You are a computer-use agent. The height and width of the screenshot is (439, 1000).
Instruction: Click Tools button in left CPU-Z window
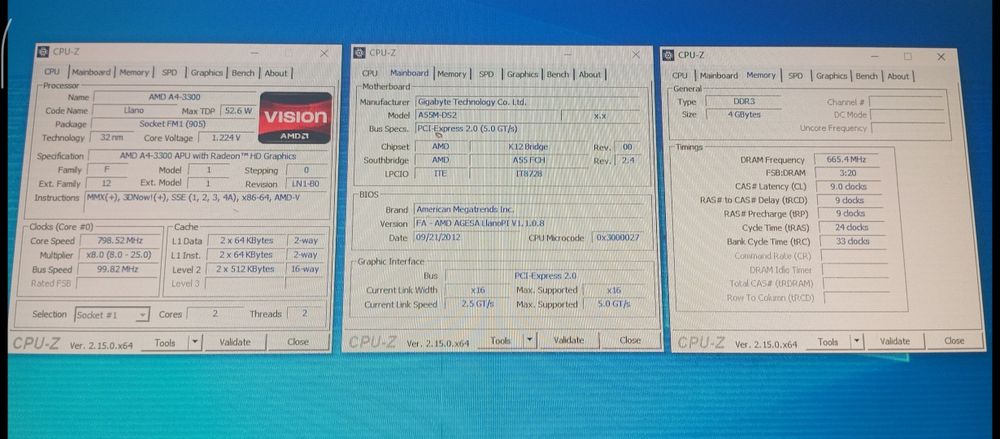(165, 343)
